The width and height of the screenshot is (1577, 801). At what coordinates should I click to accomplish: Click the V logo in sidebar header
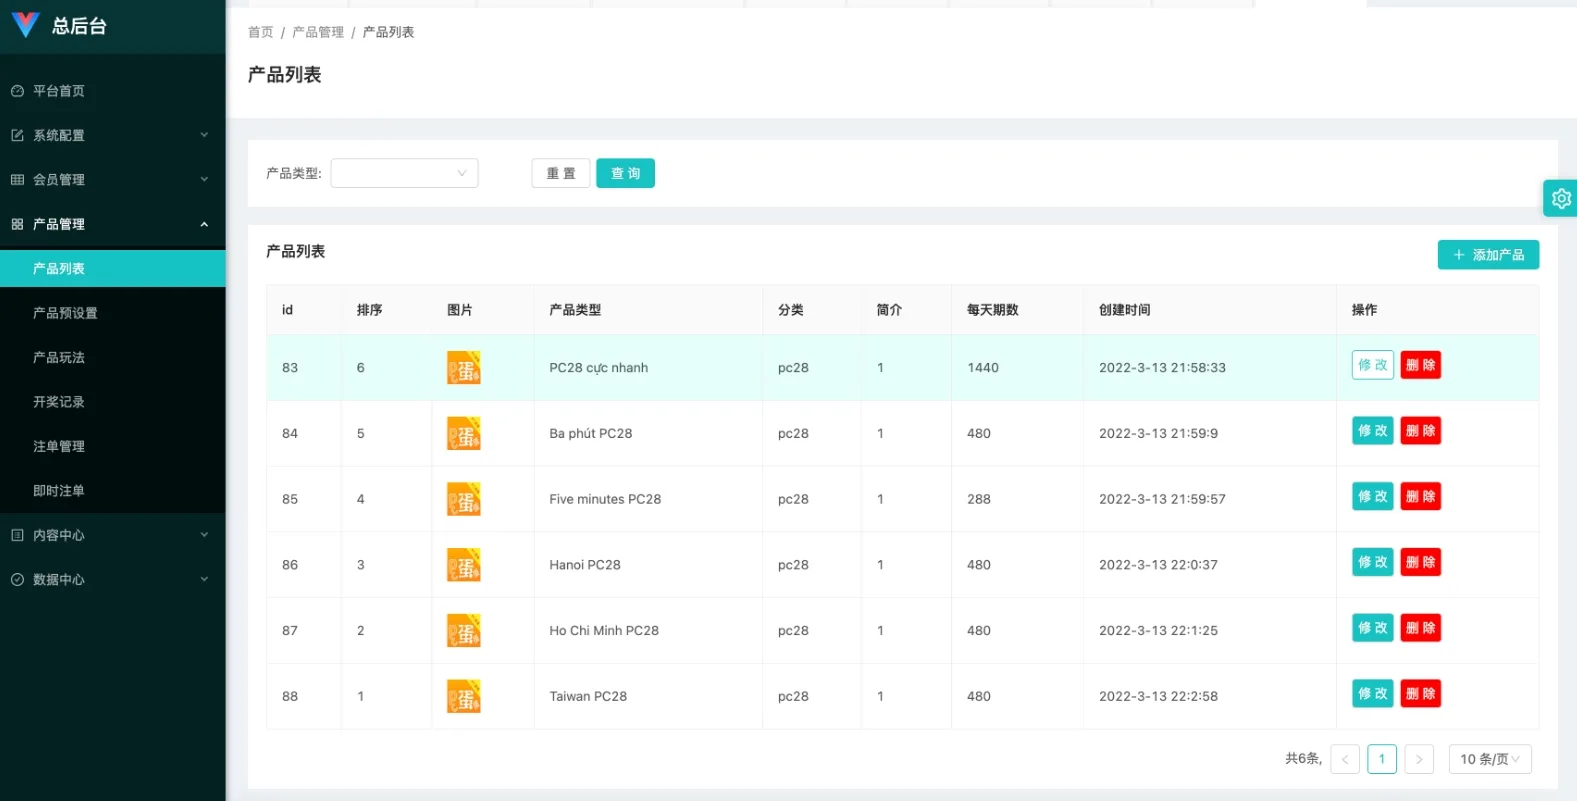coord(25,25)
